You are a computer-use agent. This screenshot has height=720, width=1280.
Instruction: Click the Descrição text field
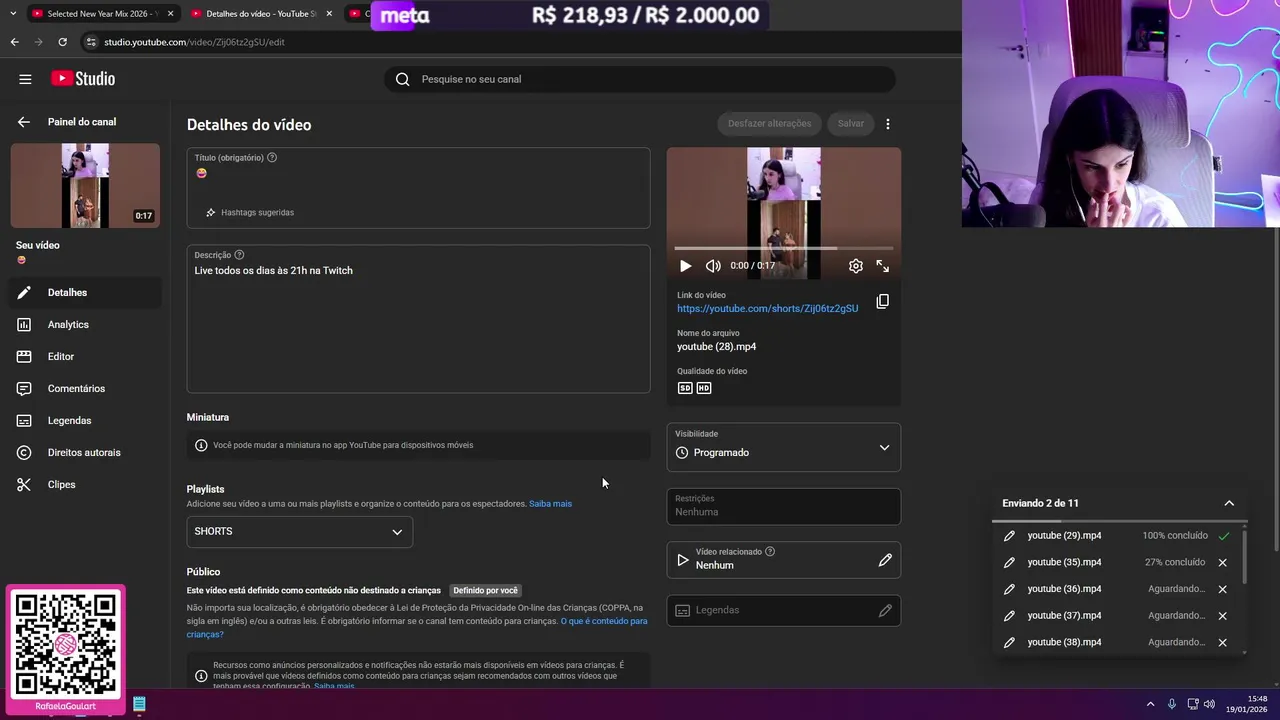(x=418, y=320)
